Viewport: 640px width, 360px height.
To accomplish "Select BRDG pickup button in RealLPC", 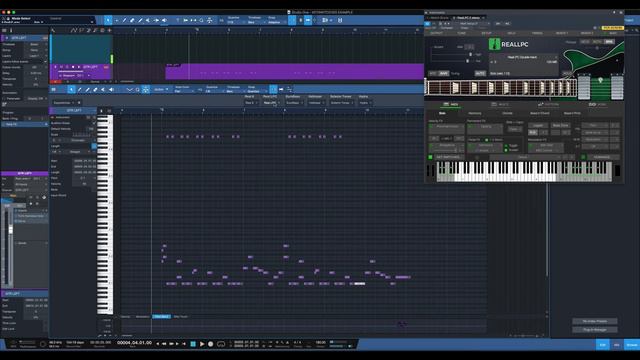I will [x=609, y=42].
